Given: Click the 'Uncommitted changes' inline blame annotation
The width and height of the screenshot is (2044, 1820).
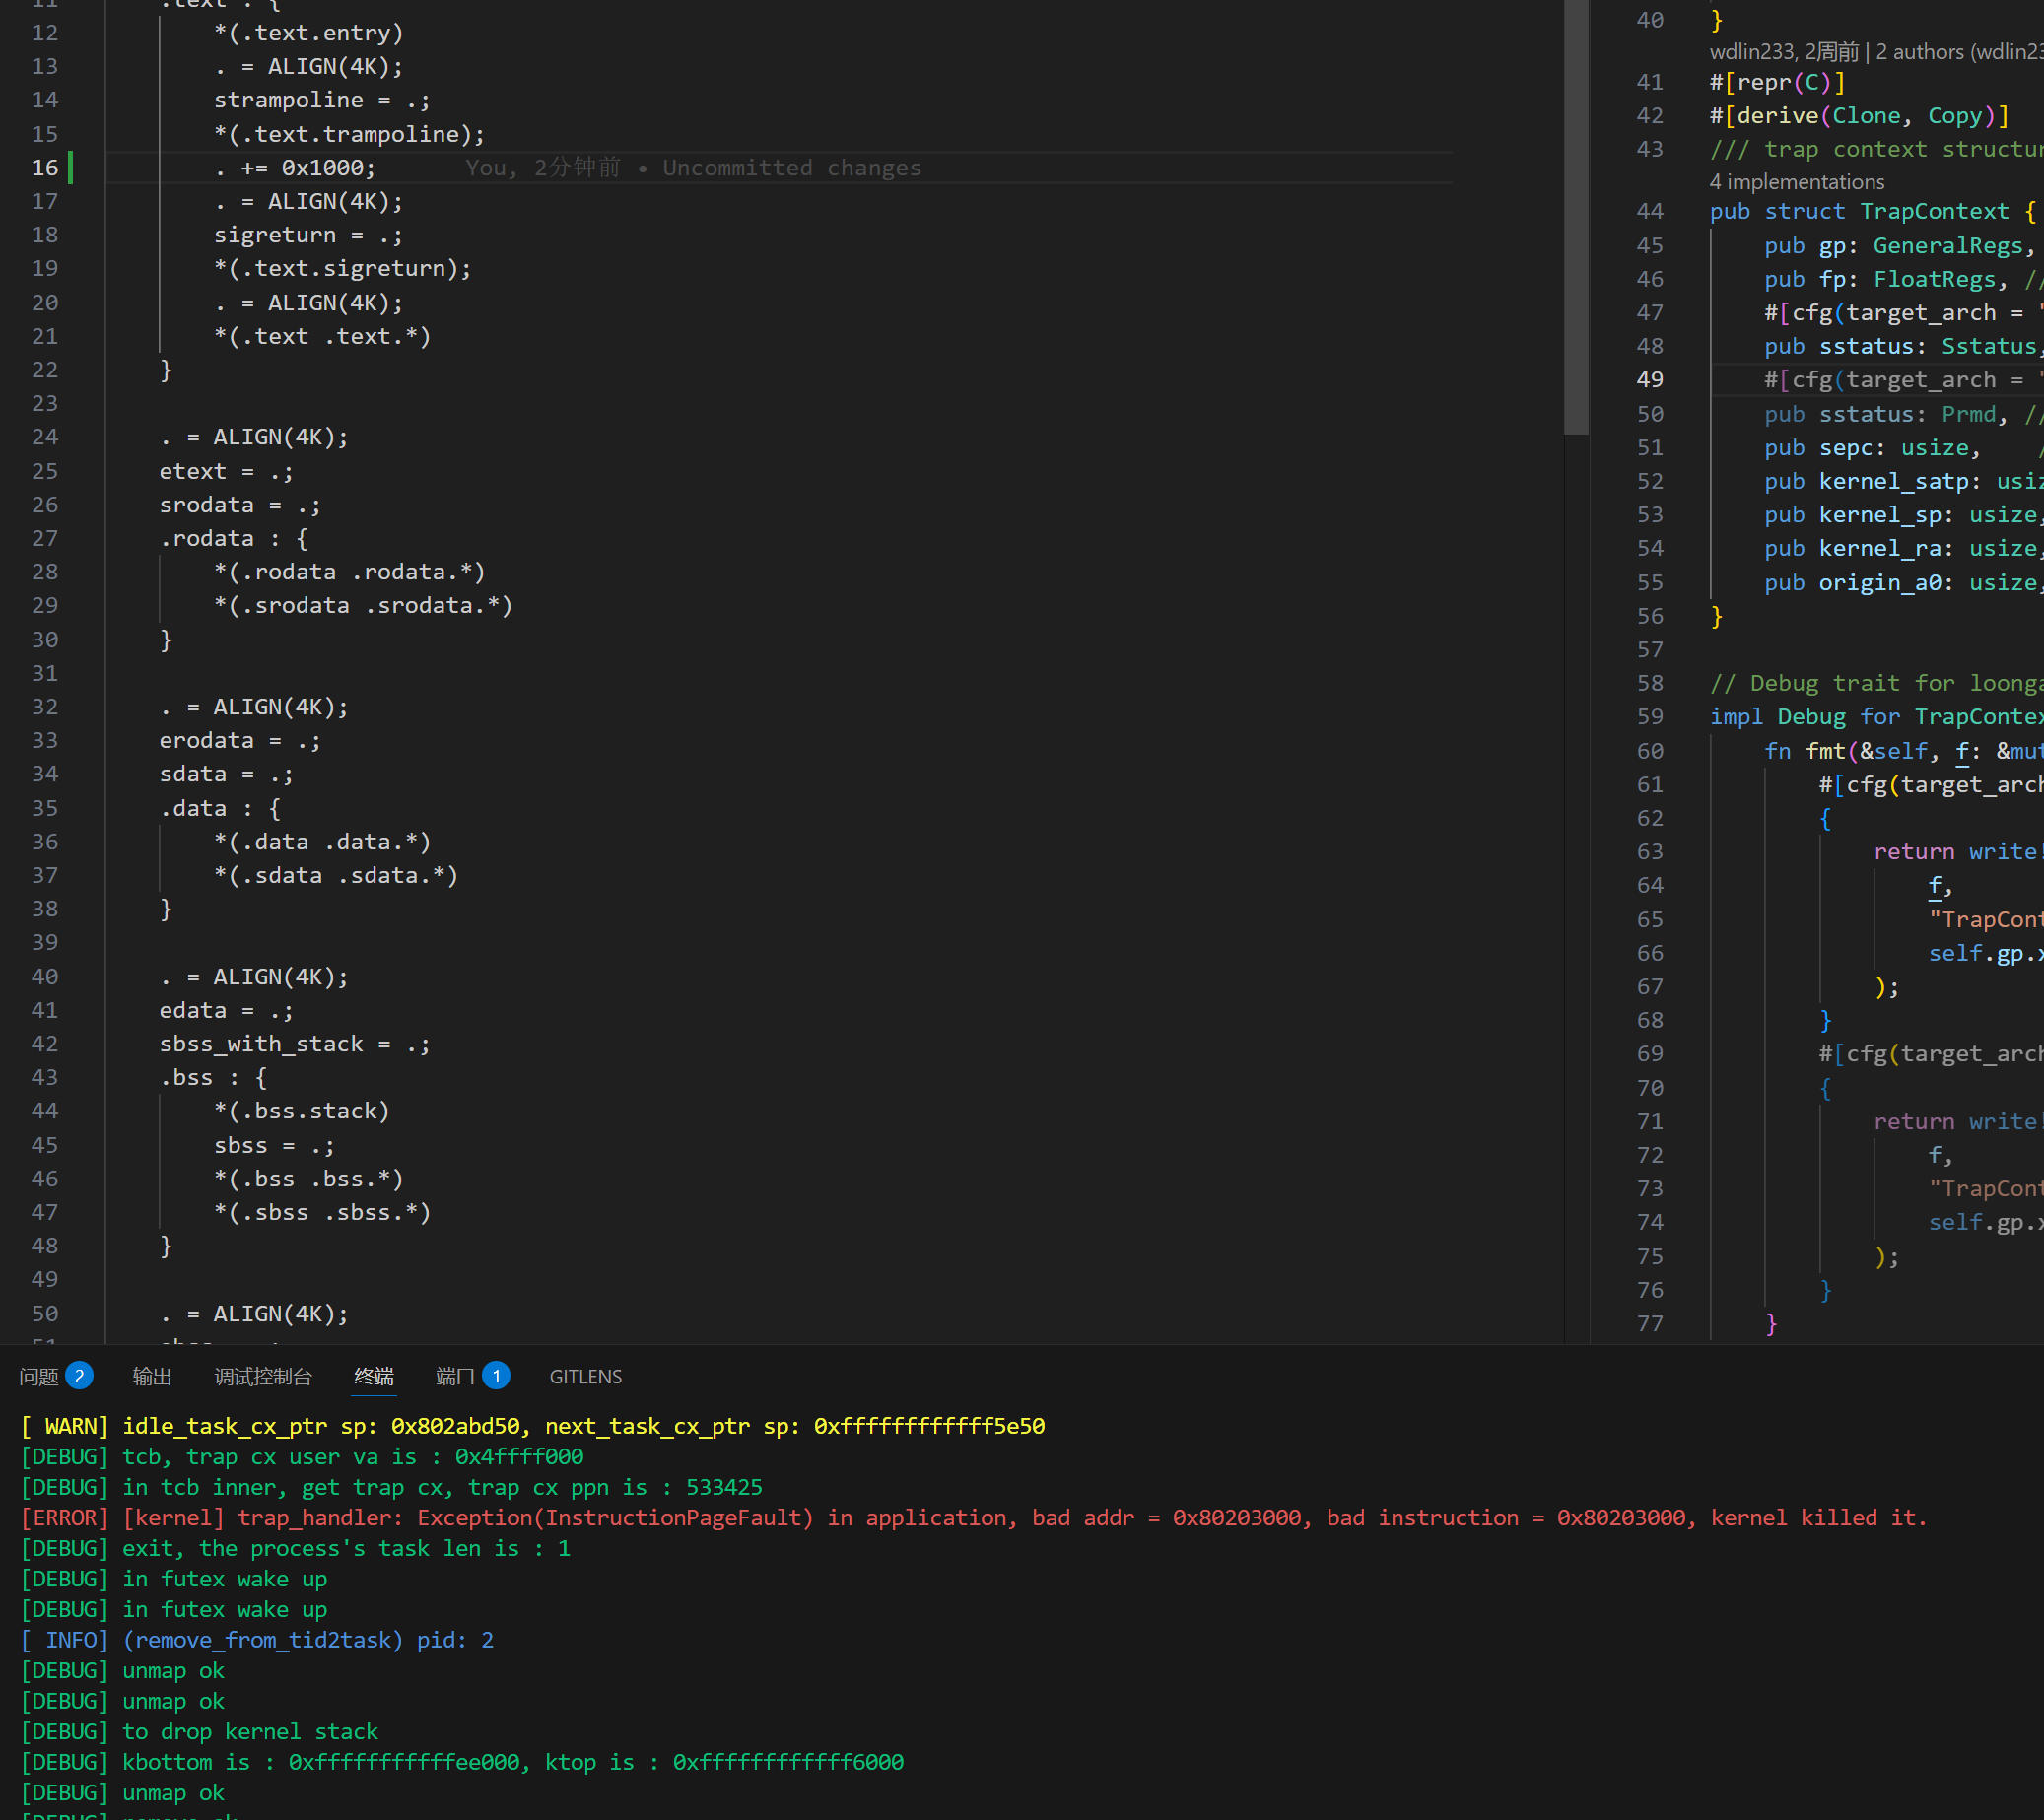Looking at the screenshot, I should click(791, 168).
